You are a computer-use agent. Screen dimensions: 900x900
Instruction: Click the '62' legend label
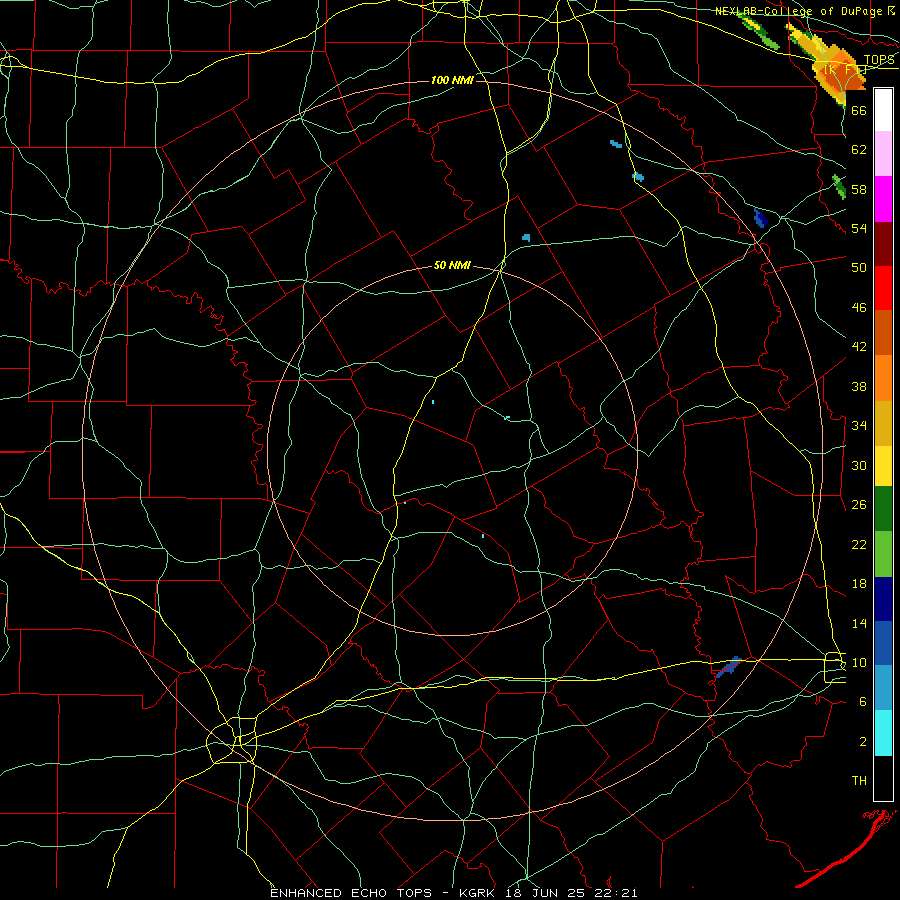pos(859,150)
